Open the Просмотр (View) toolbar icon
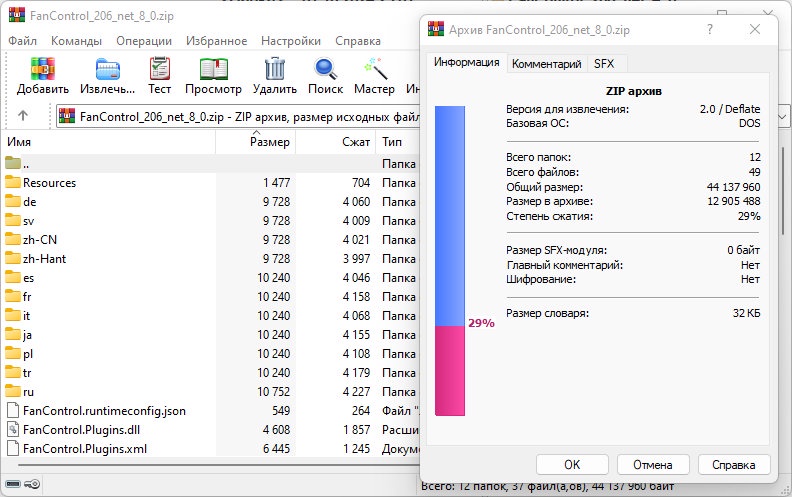Viewport: 792px width, 497px height. [x=213, y=70]
